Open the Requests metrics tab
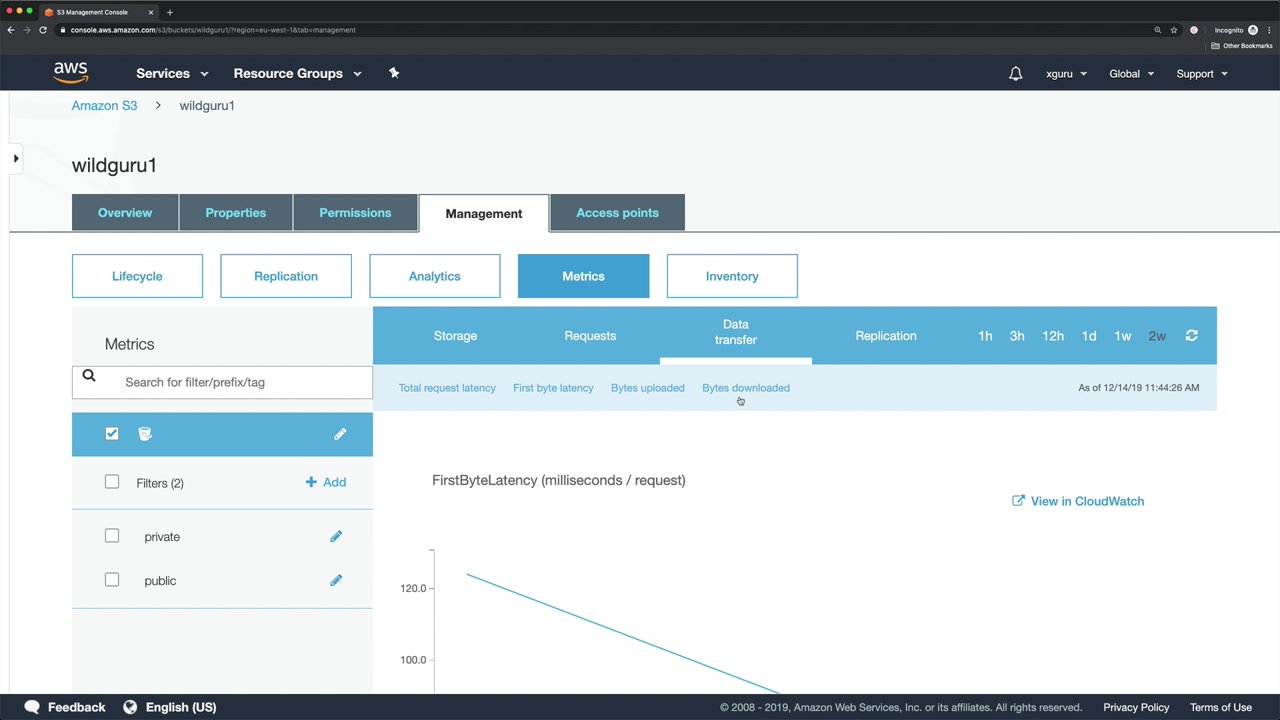Screen dimensions: 1280x720 pos(590,336)
